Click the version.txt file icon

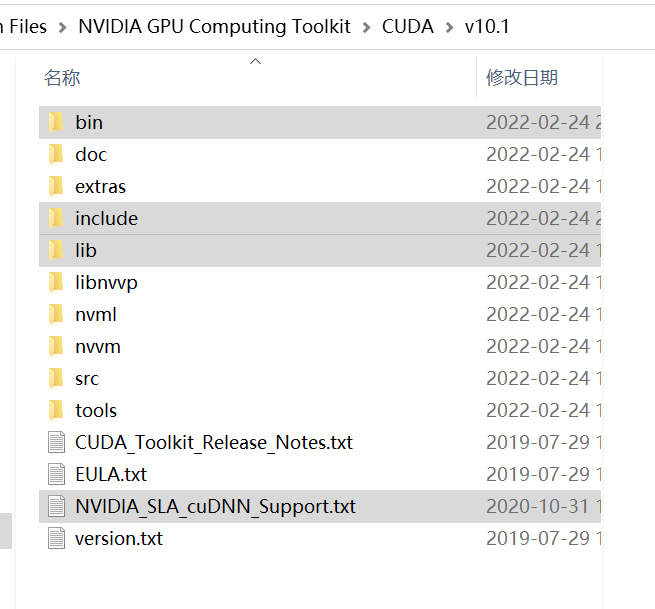coord(57,539)
